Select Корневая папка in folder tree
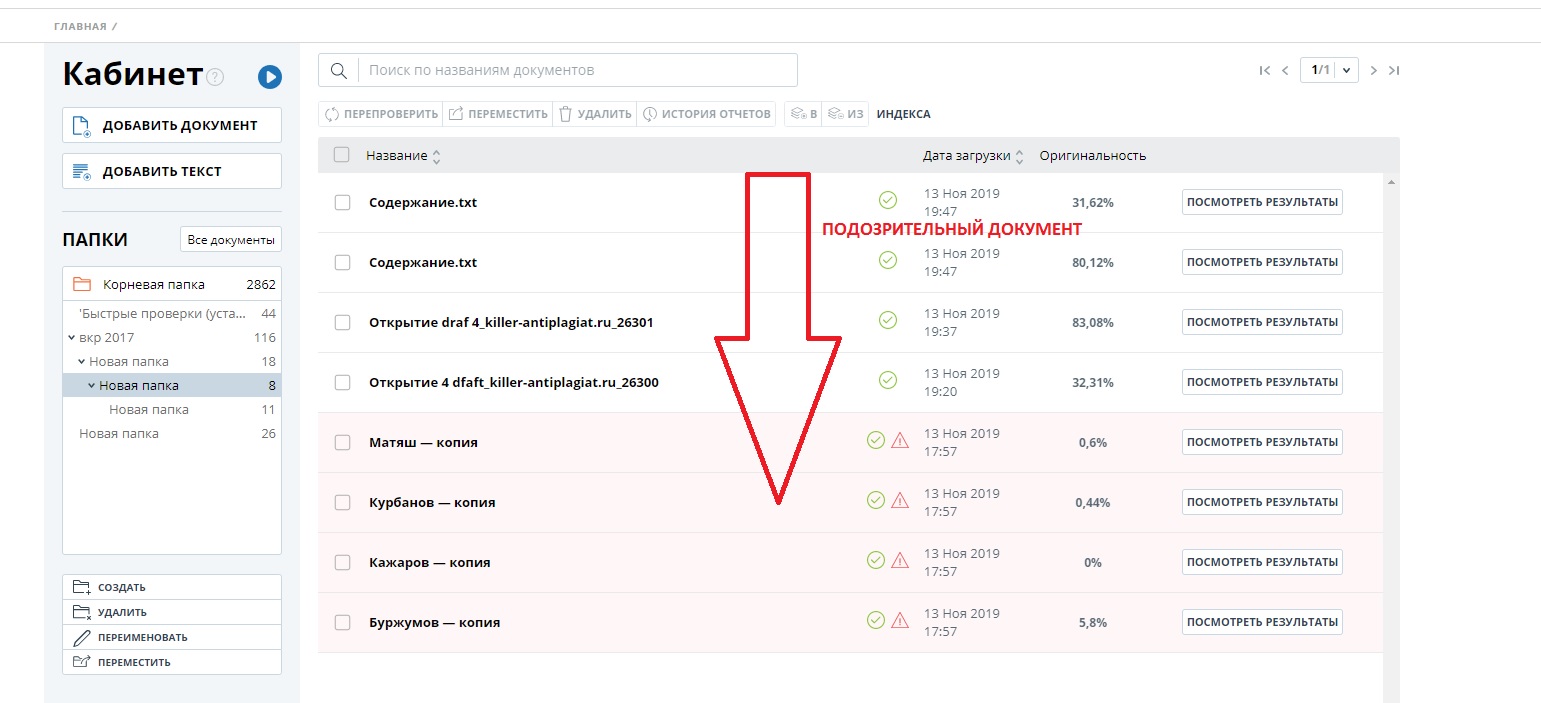Screen dimensions: 1541x703 pos(172,284)
